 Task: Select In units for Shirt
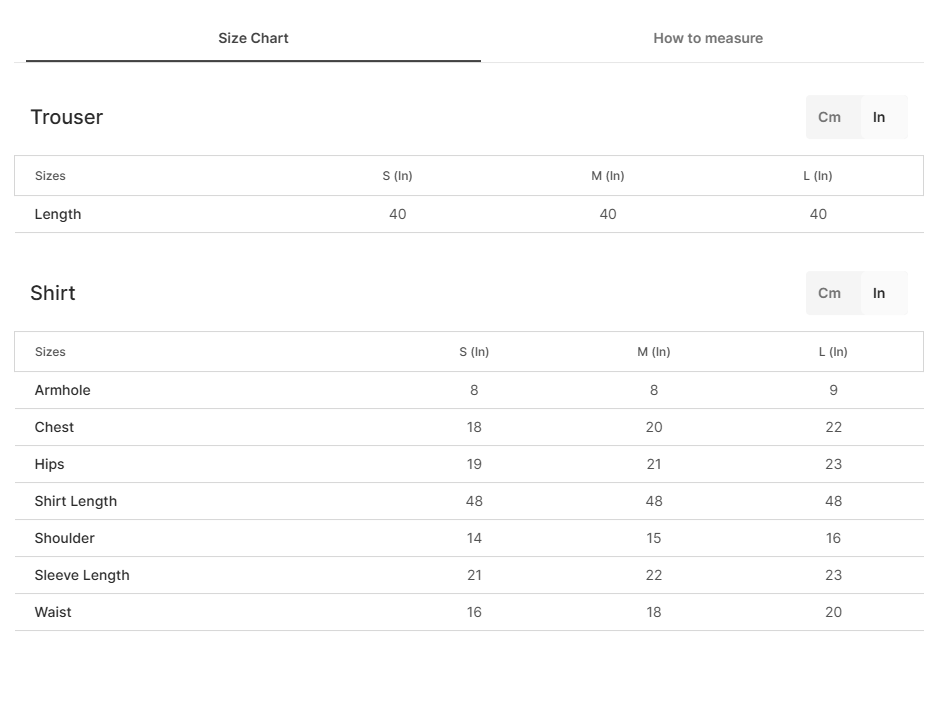pyautogui.click(x=879, y=293)
